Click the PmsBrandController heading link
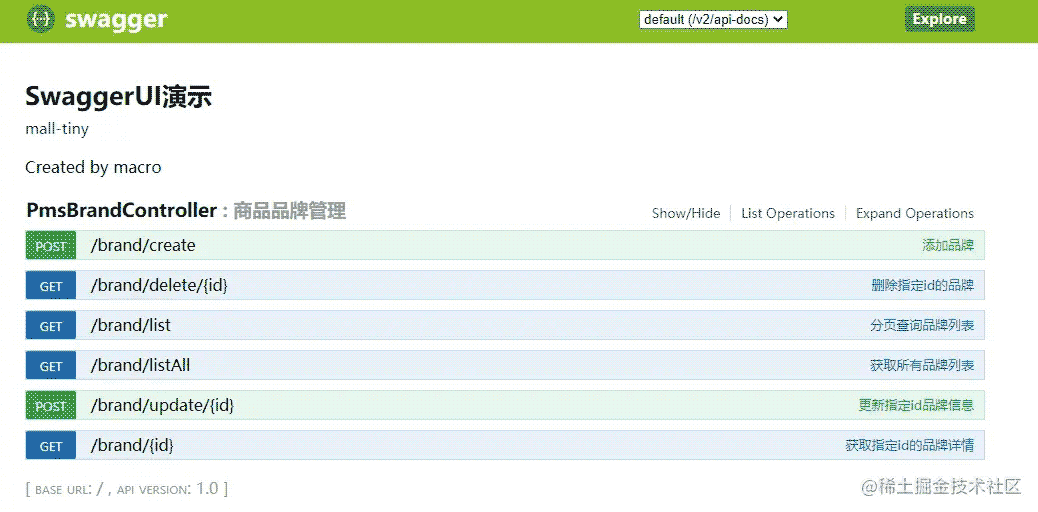 [121, 211]
